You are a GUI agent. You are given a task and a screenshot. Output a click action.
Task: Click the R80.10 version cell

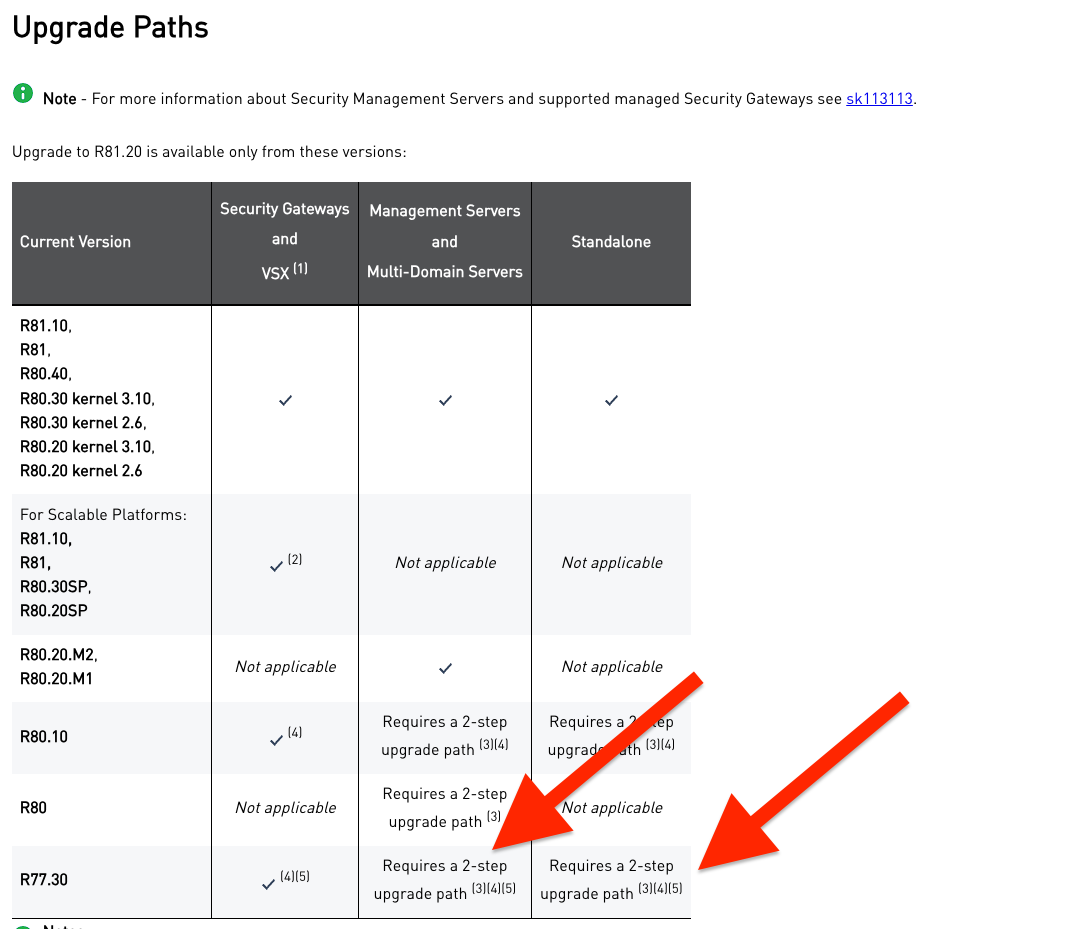point(44,737)
